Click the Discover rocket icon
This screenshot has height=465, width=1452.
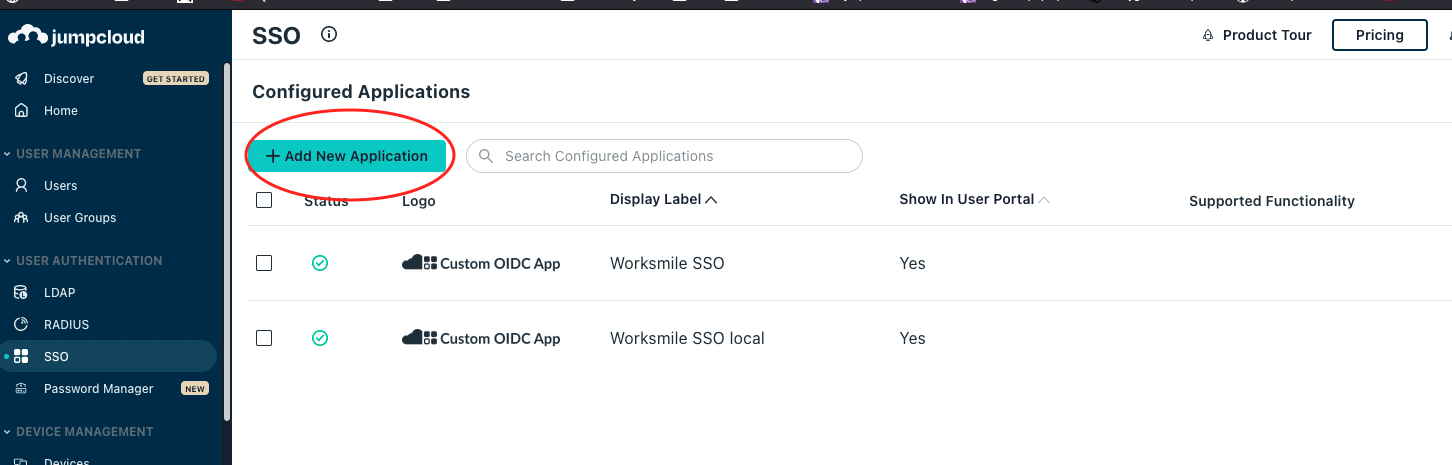pos(21,79)
